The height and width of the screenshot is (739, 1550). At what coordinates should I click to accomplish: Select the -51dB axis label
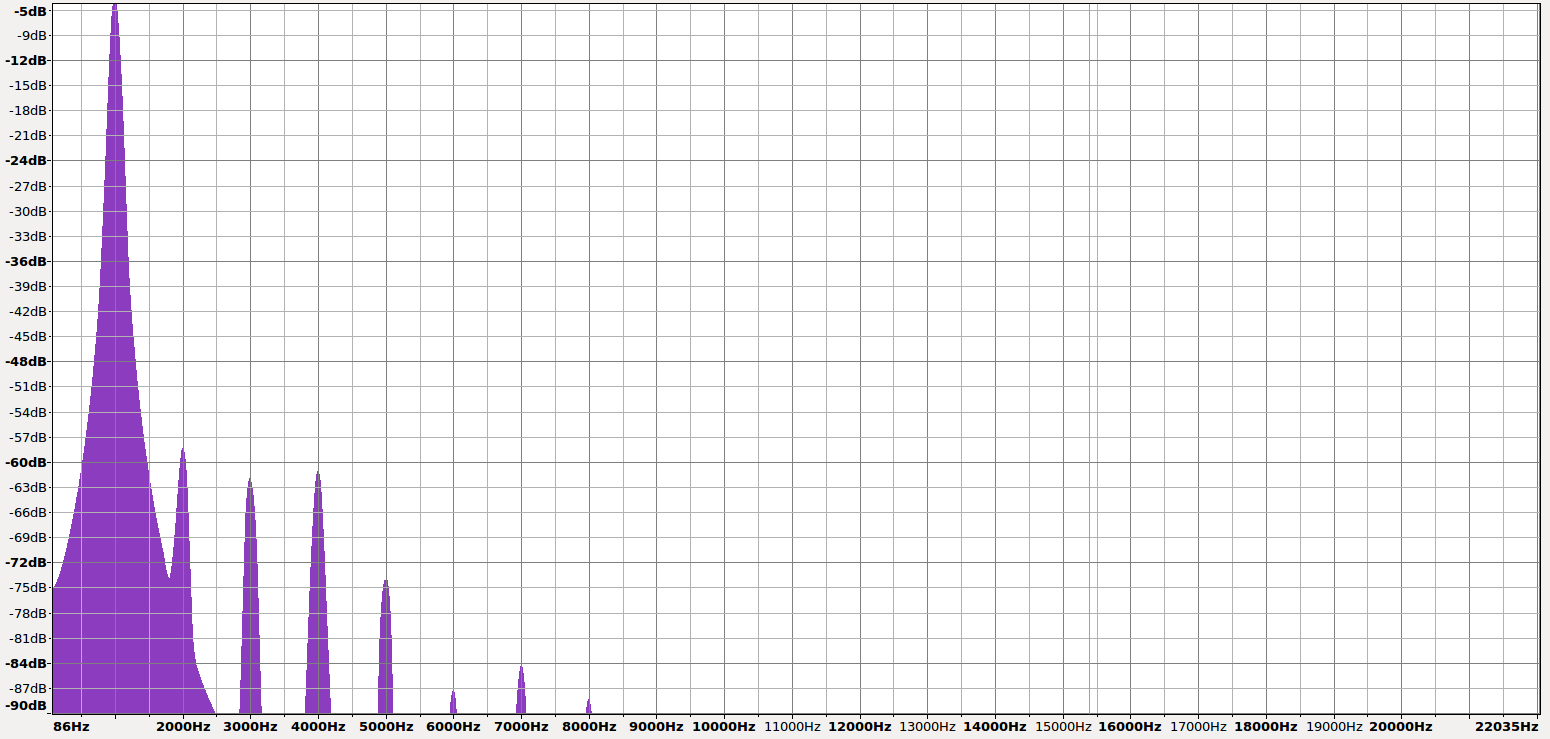pos(27,386)
